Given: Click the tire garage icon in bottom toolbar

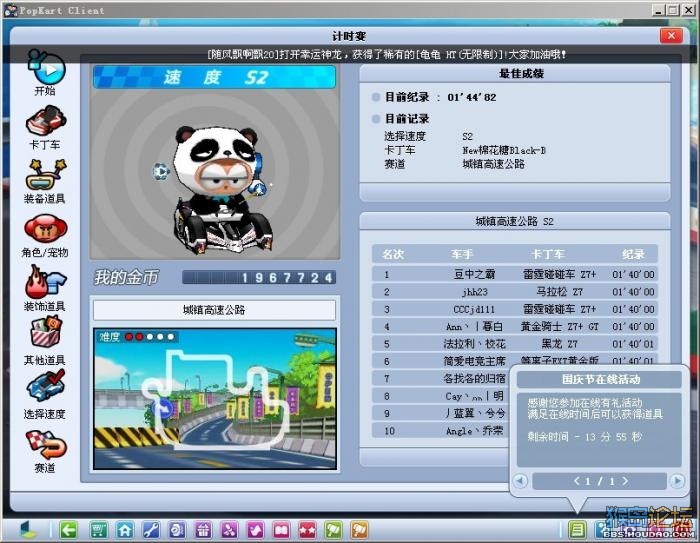Looking at the screenshot, I should [177, 530].
